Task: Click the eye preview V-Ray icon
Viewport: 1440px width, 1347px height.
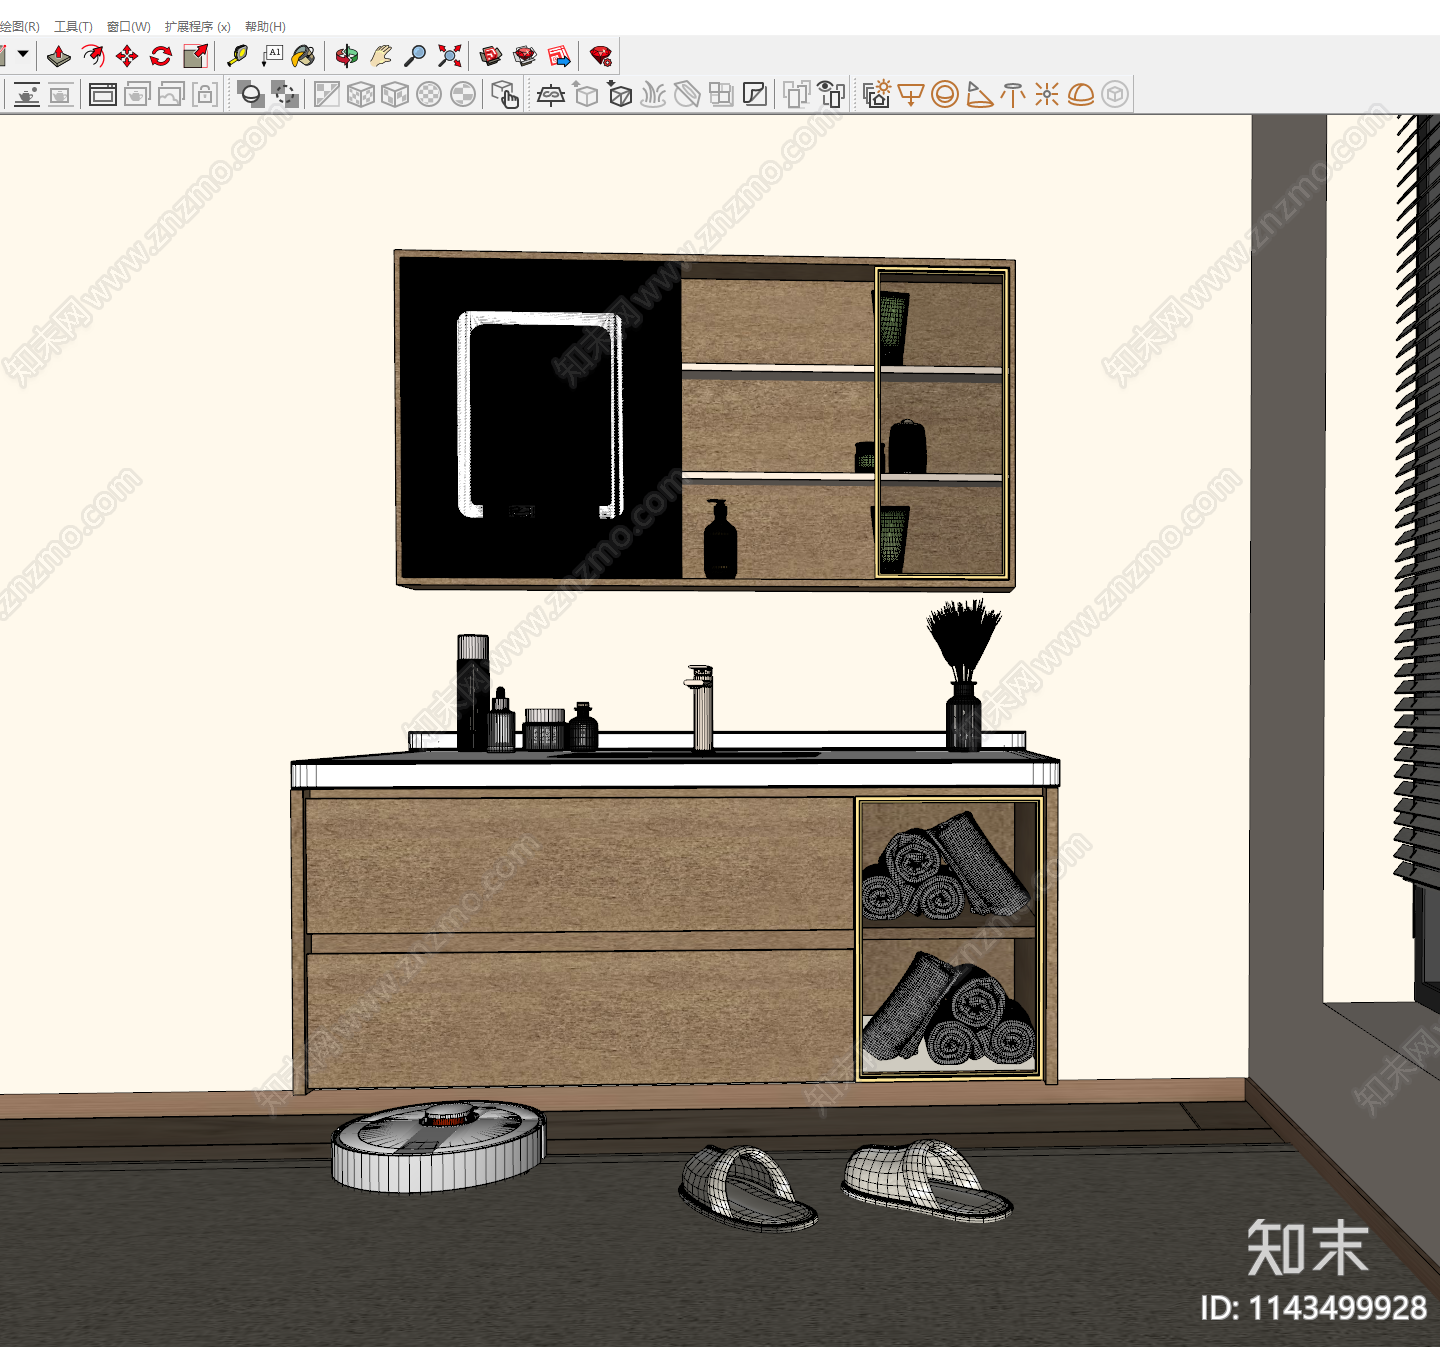Action: tap(831, 95)
